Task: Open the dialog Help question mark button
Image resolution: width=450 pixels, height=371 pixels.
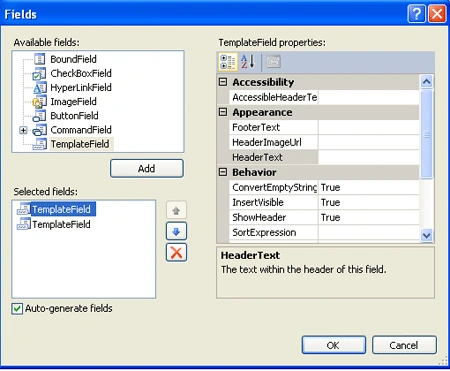Action: [416, 14]
